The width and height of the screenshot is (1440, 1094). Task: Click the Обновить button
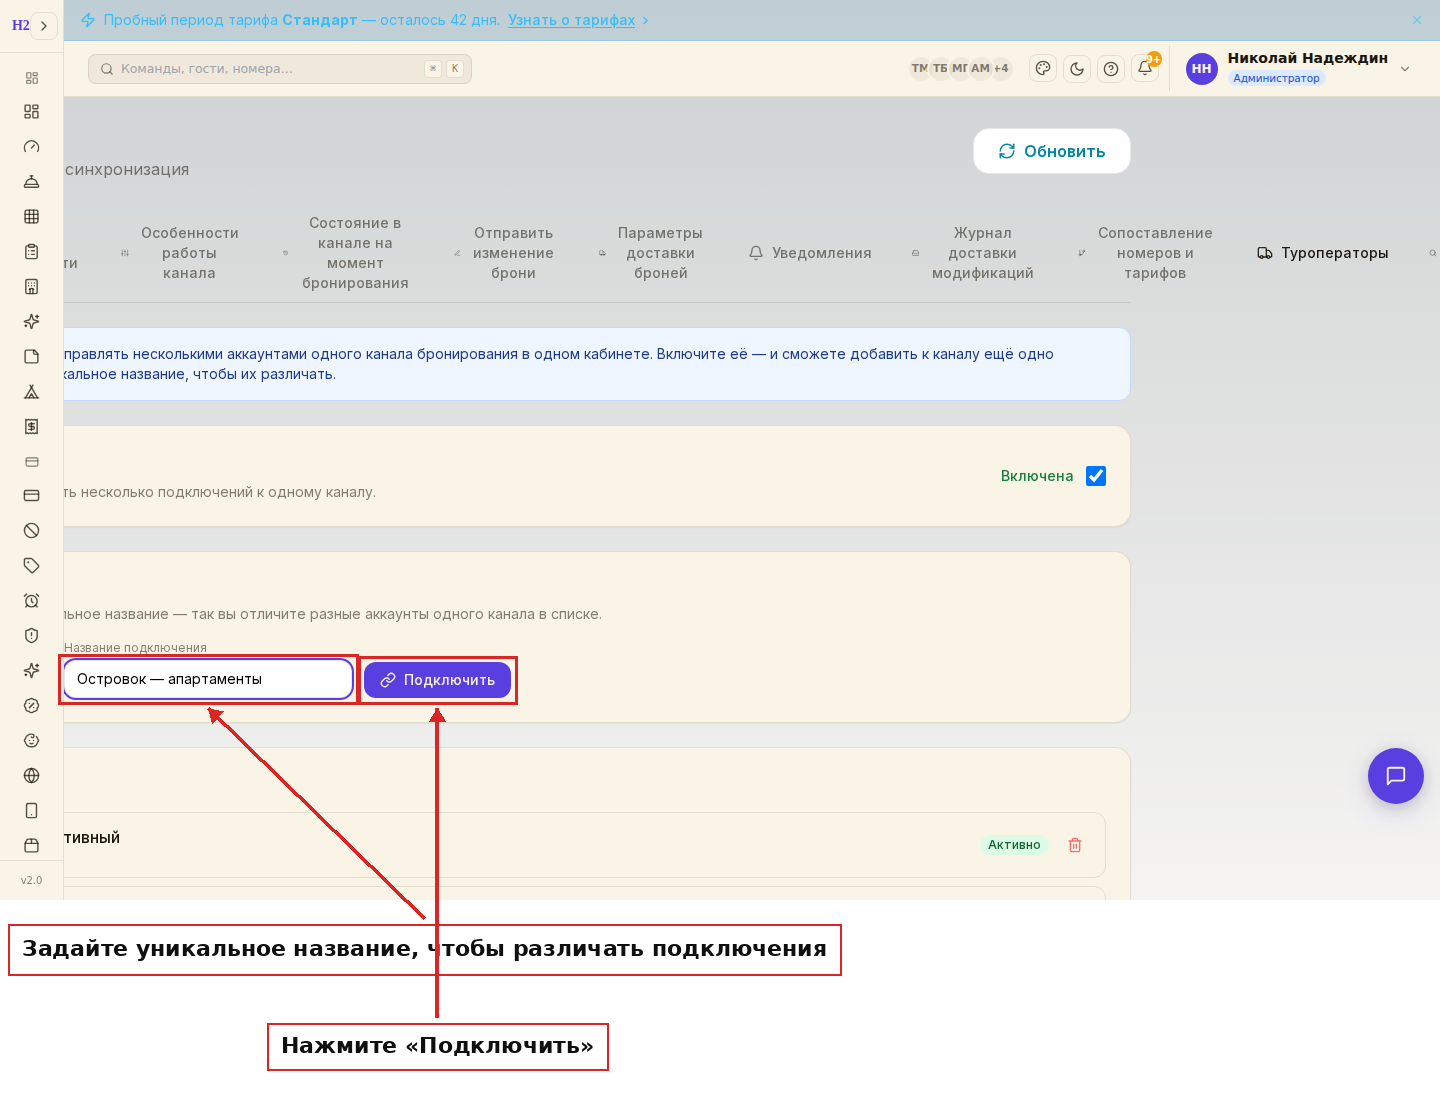pyautogui.click(x=1052, y=151)
